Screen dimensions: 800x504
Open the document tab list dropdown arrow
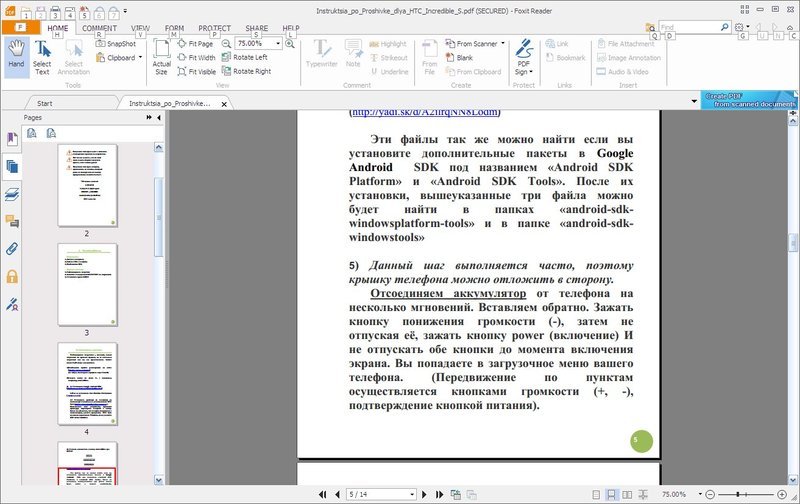click(694, 101)
